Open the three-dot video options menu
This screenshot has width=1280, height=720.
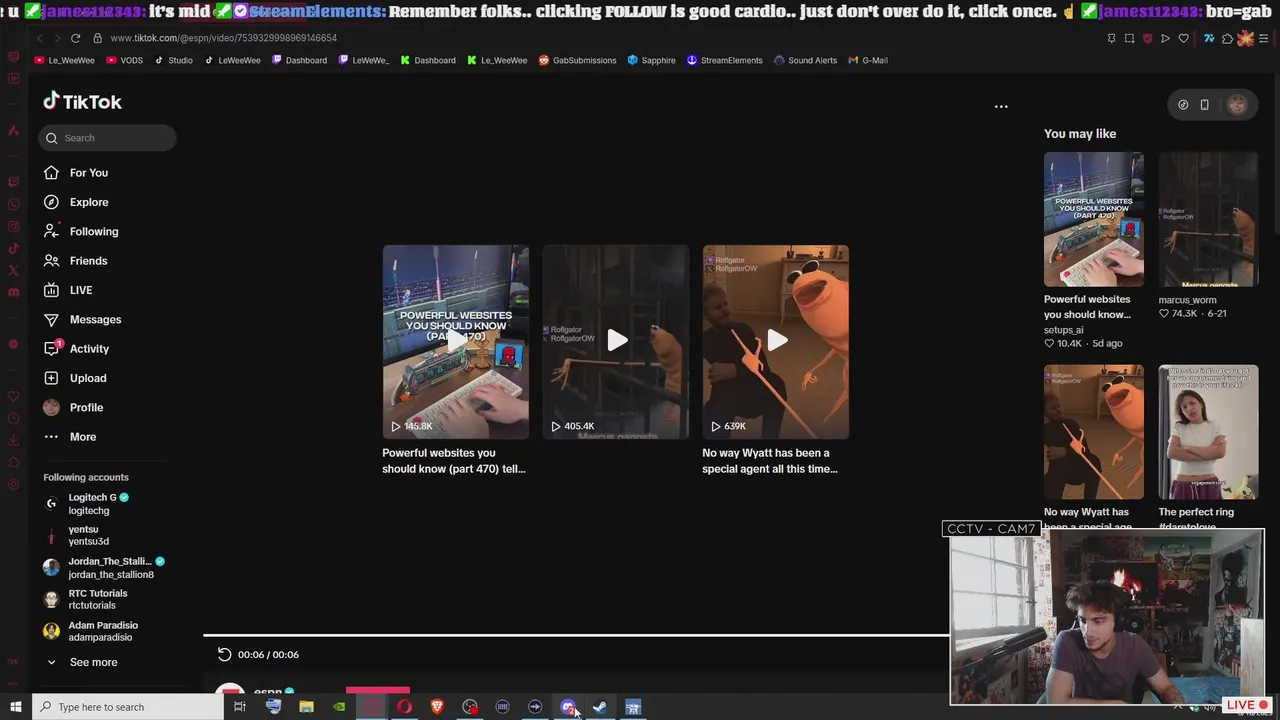pos(1001,106)
